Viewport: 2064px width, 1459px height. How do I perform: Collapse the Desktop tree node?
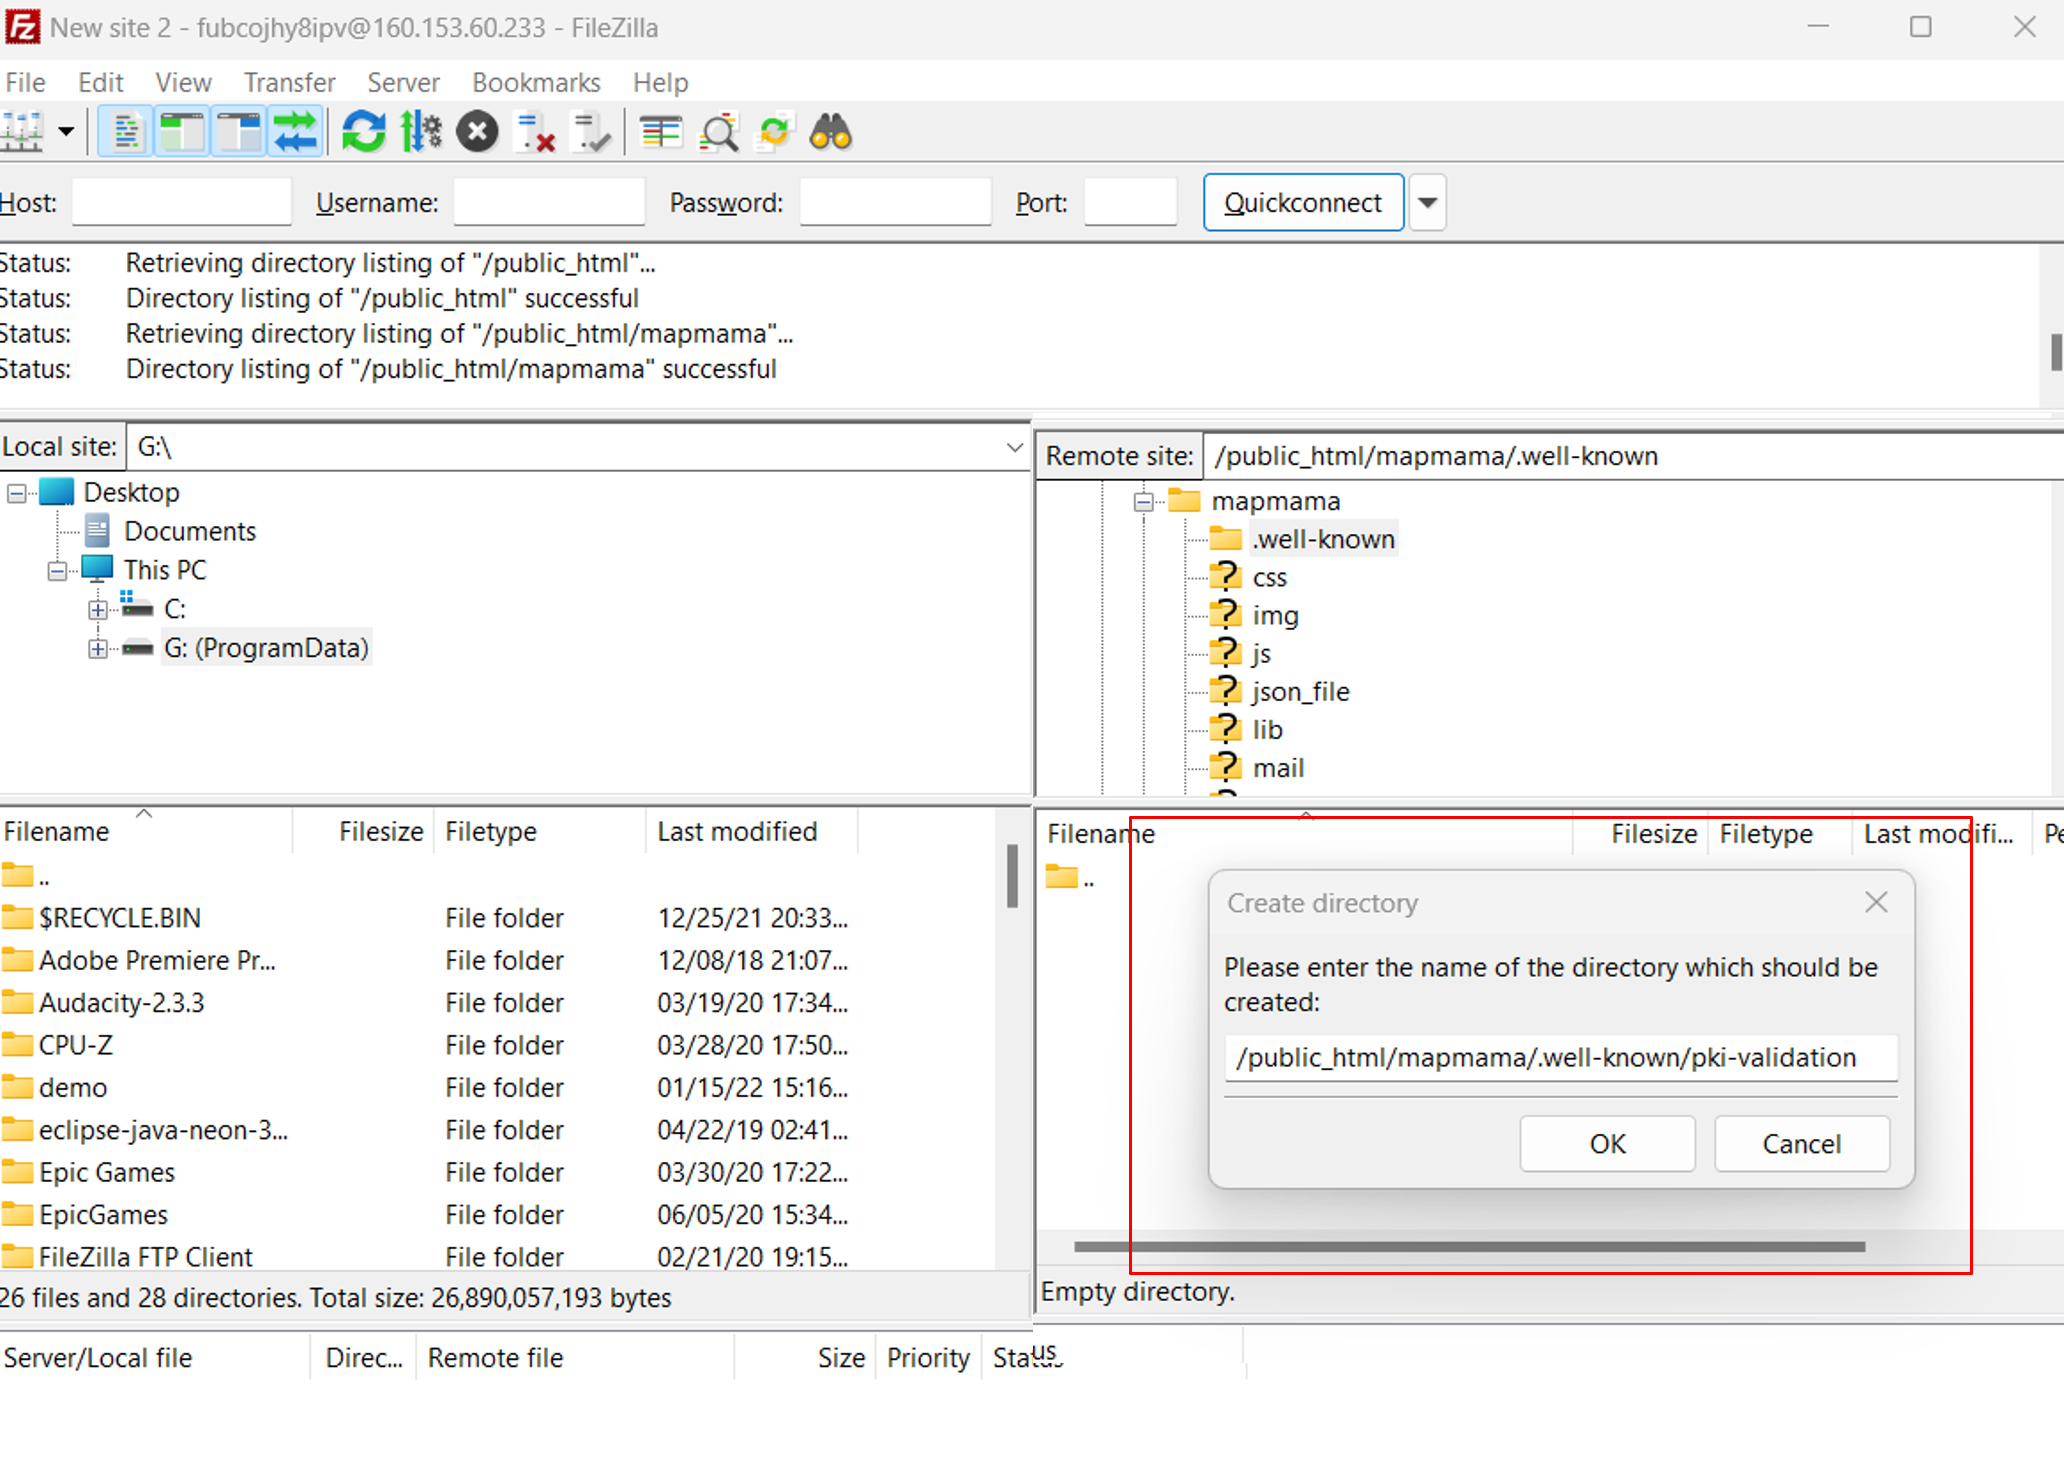(17, 493)
